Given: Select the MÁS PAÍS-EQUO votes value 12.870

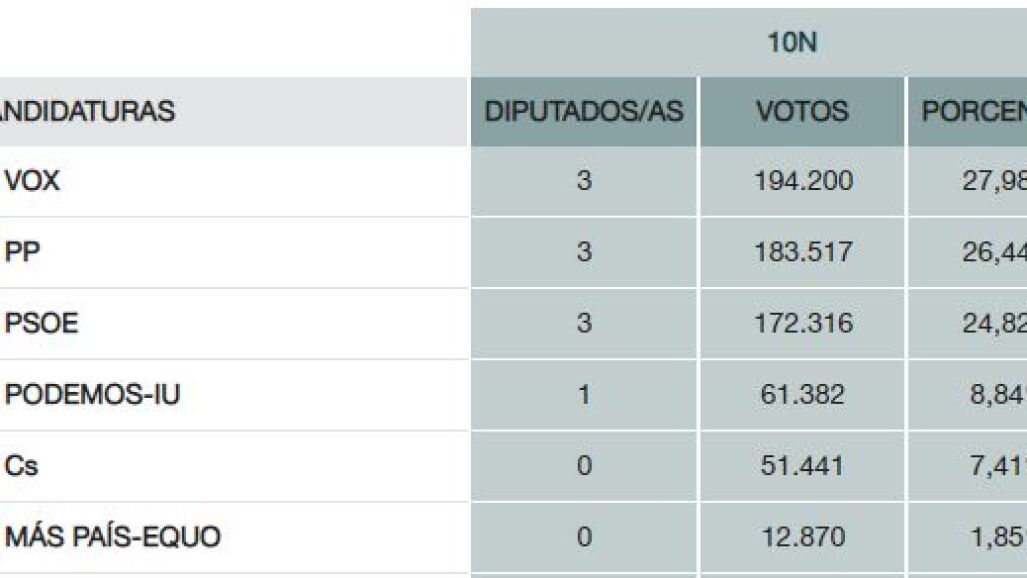Looking at the screenshot, I should 802,538.
